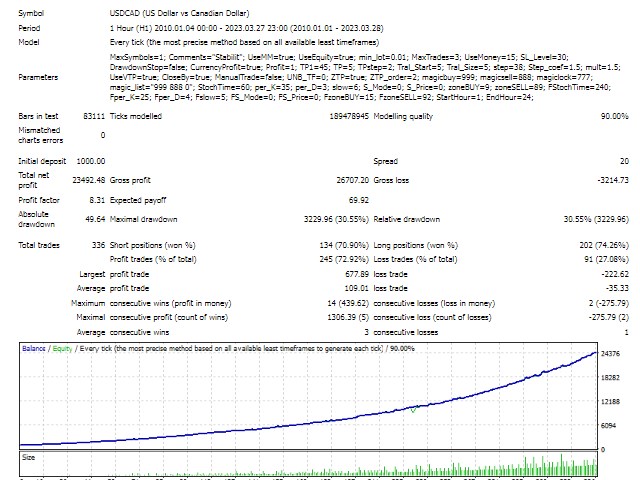Click Average loss trade value -35.33
The width and height of the screenshot is (640, 480).
tap(617, 288)
